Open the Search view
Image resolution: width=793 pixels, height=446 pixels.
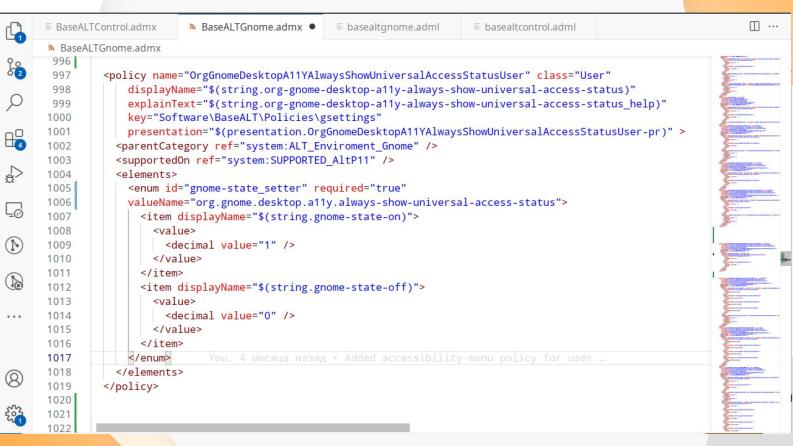click(x=14, y=102)
